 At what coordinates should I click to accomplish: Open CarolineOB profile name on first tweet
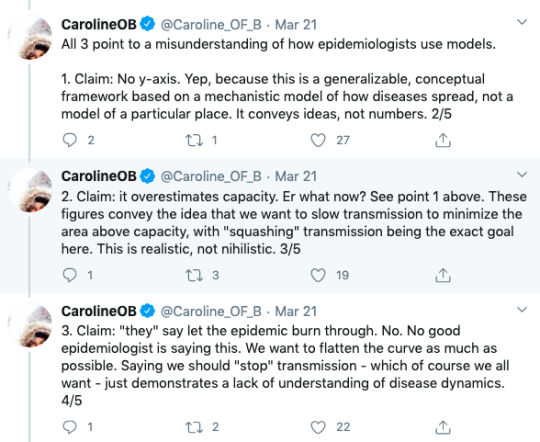click(x=99, y=24)
